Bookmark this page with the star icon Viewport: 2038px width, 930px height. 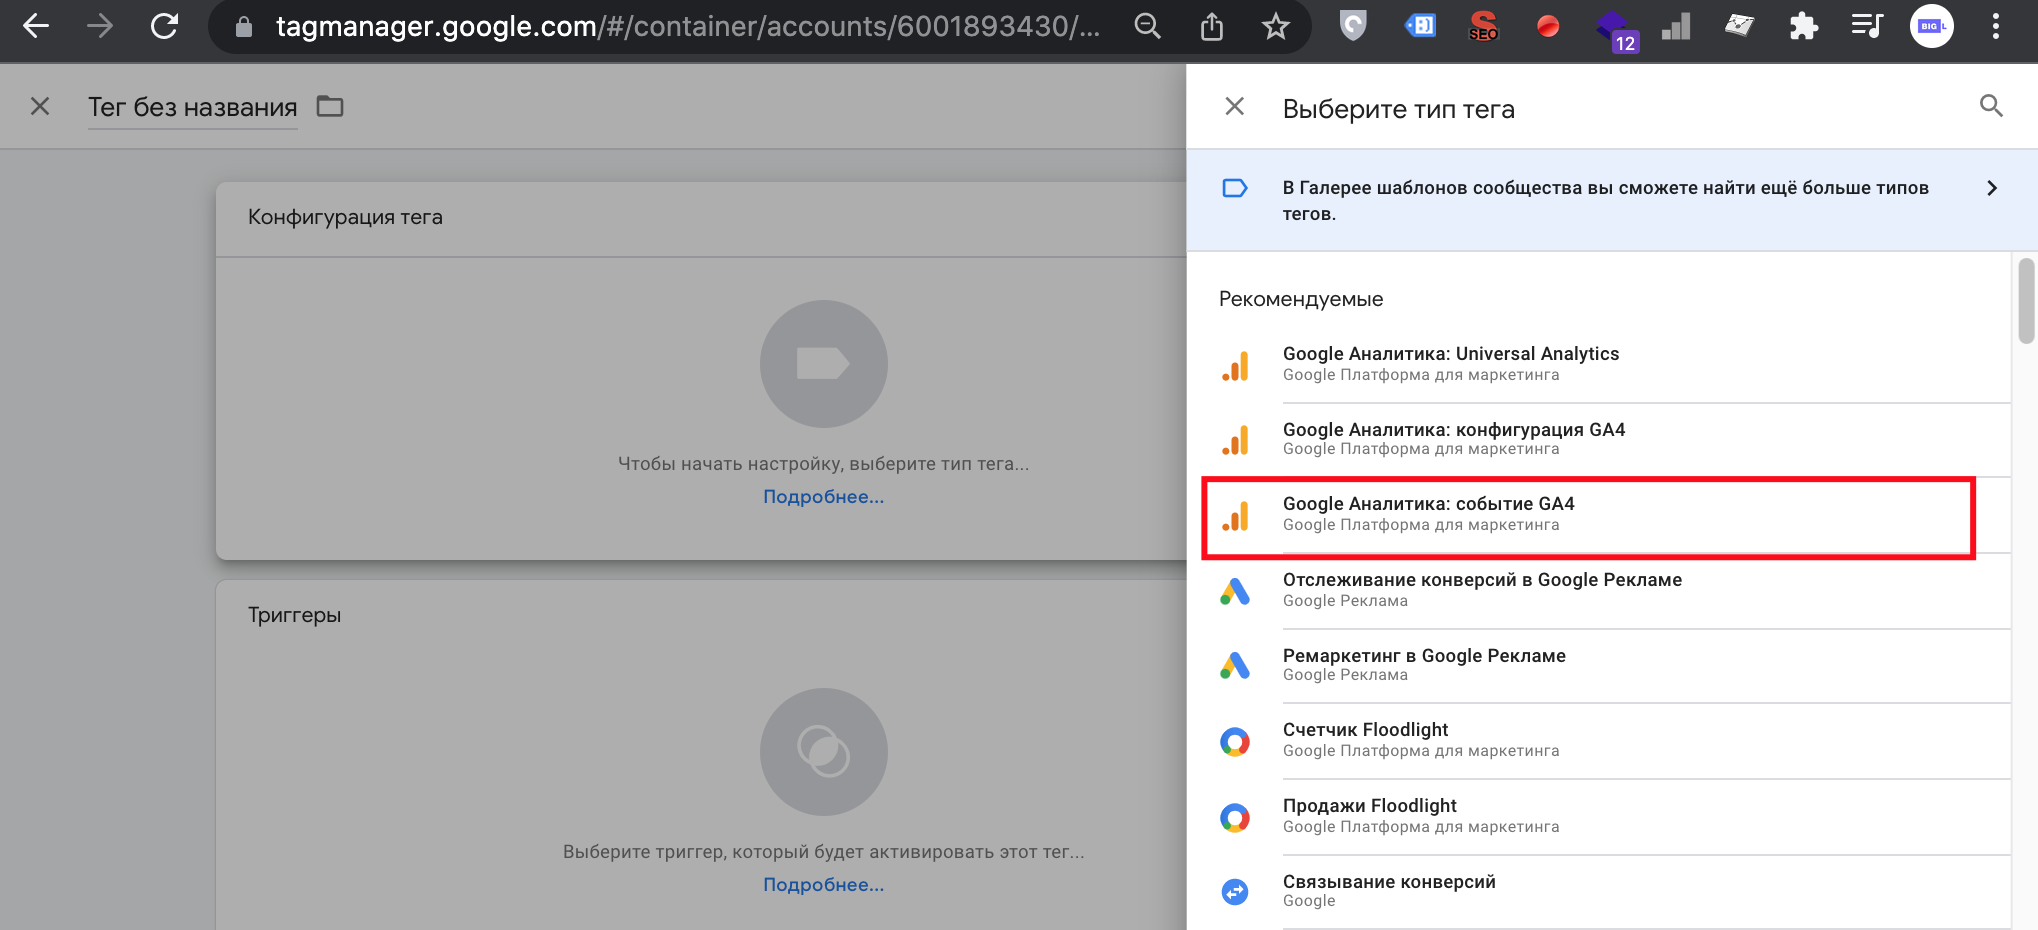point(1275,27)
